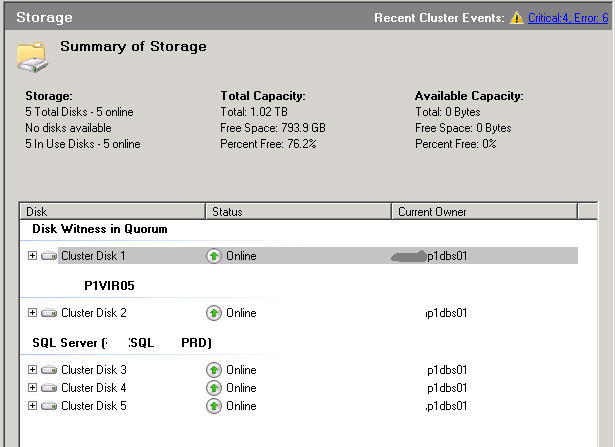Click the warning icon beside cluster events
The image size is (615, 447).
(x=516, y=18)
